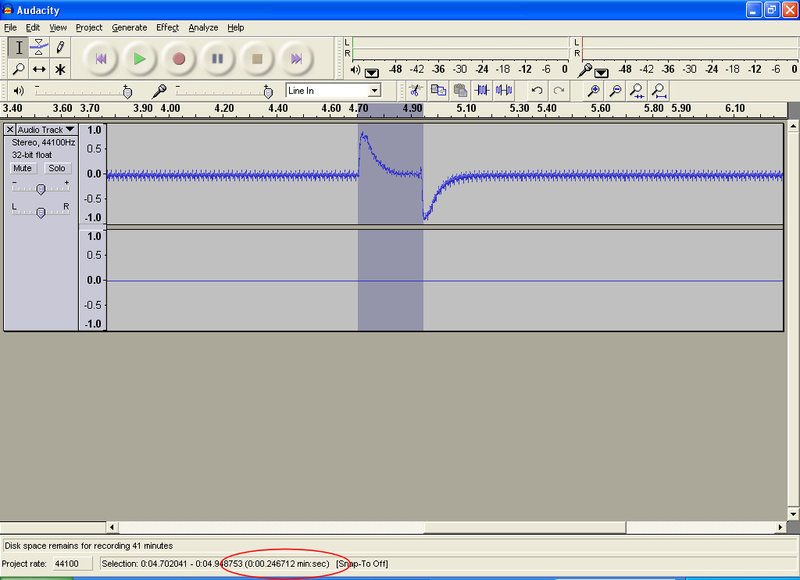This screenshot has width=800, height=580.
Task: Select the Selection (I-beam) tool
Action: pyautogui.click(x=19, y=47)
